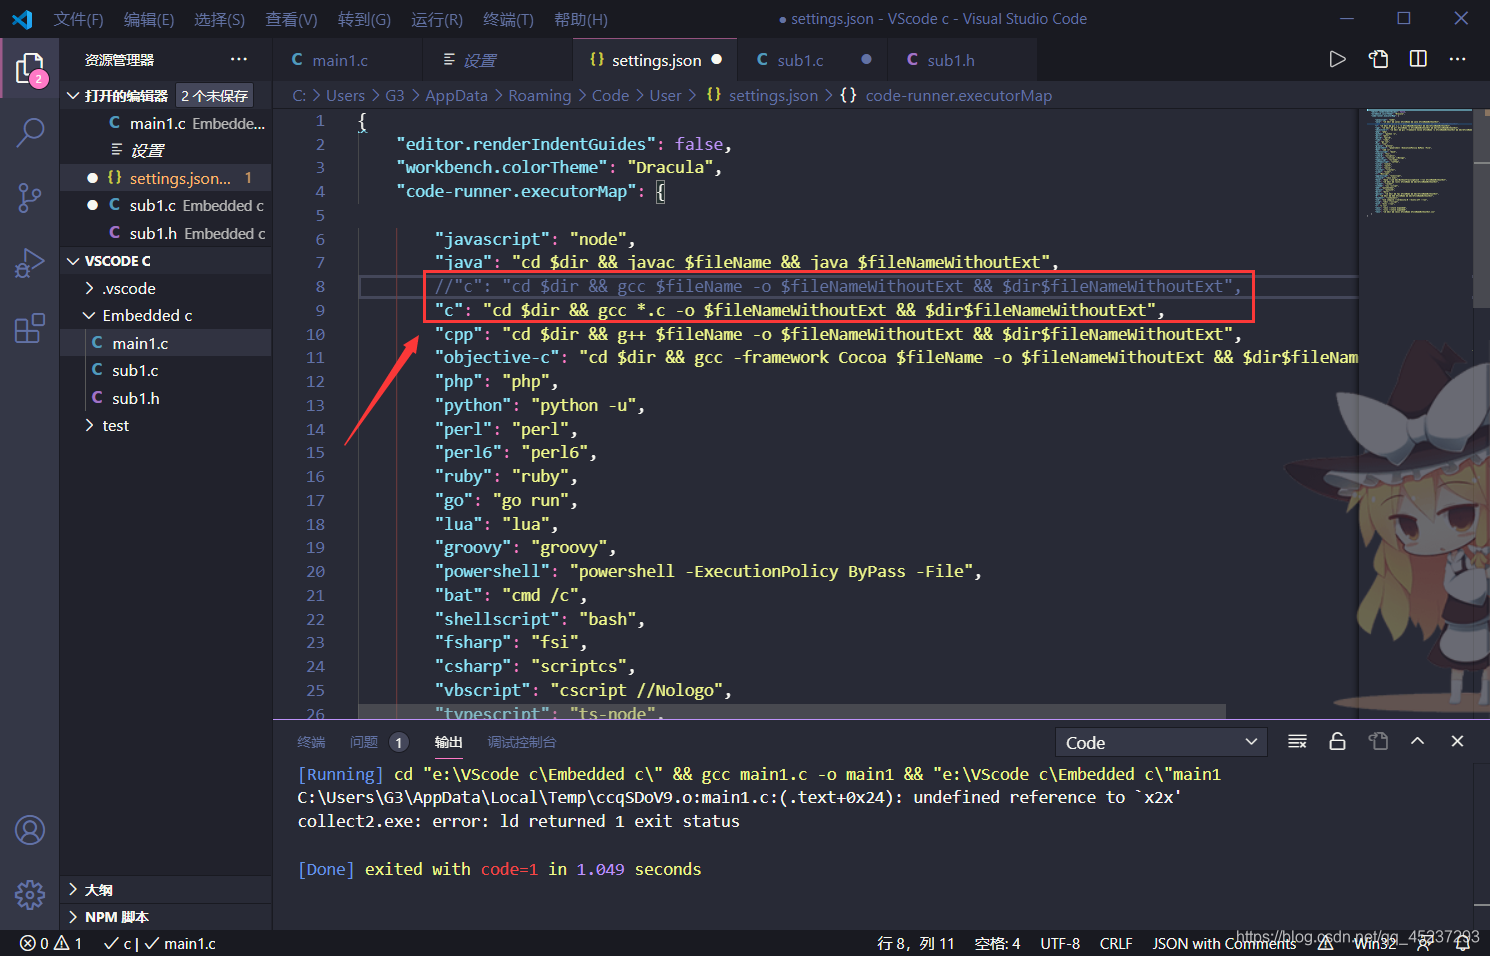The image size is (1490, 956).
Task: Open the 转到(G) menu
Action: (364, 19)
